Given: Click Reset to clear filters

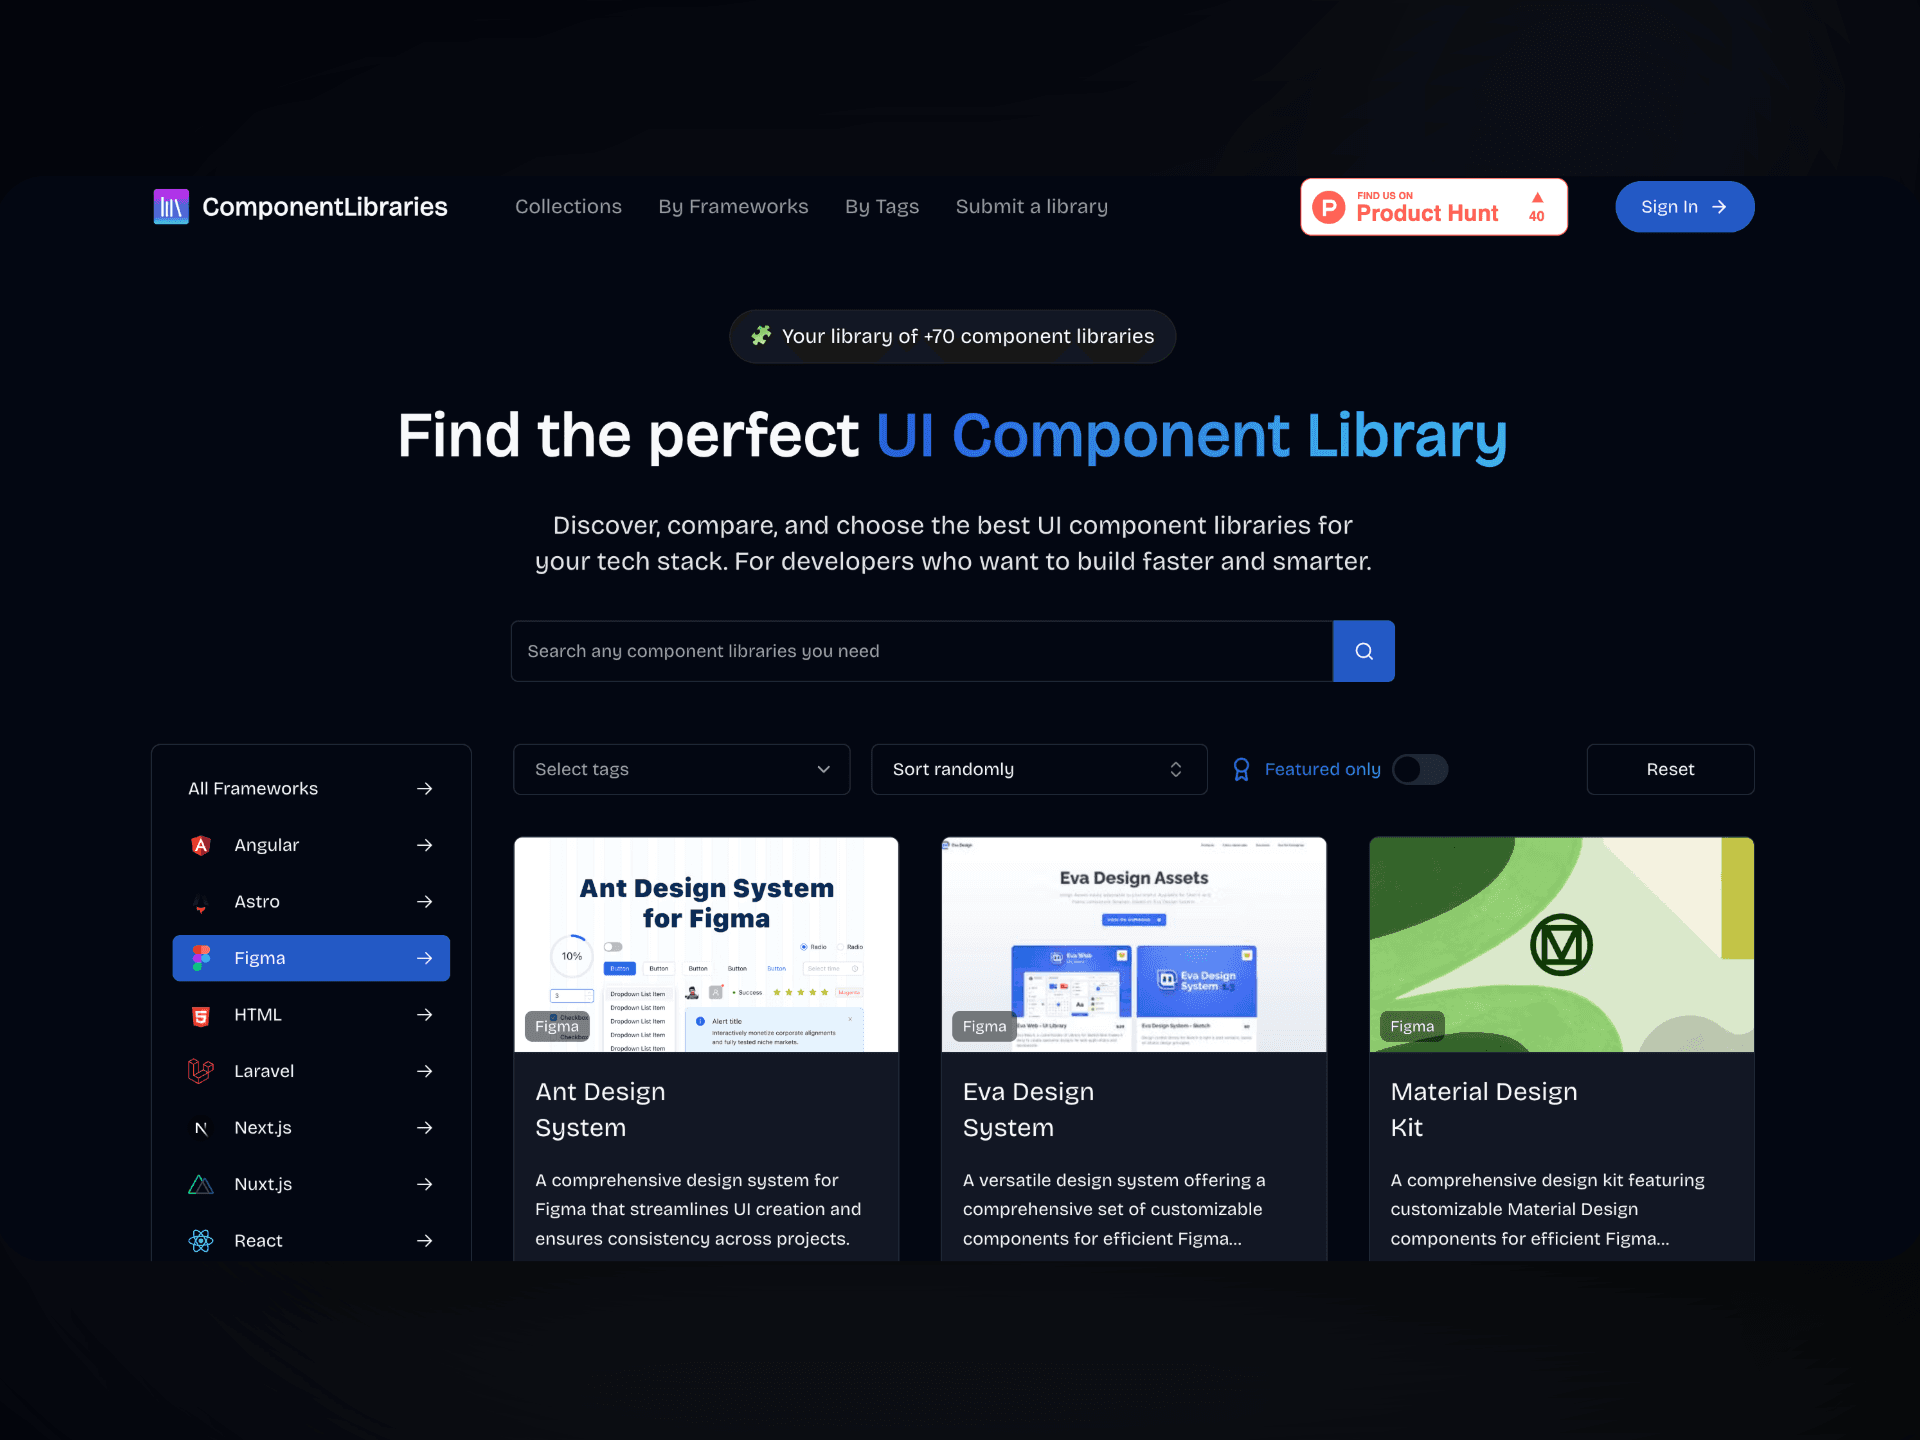Looking at the screenshot, I should 1668,768.
